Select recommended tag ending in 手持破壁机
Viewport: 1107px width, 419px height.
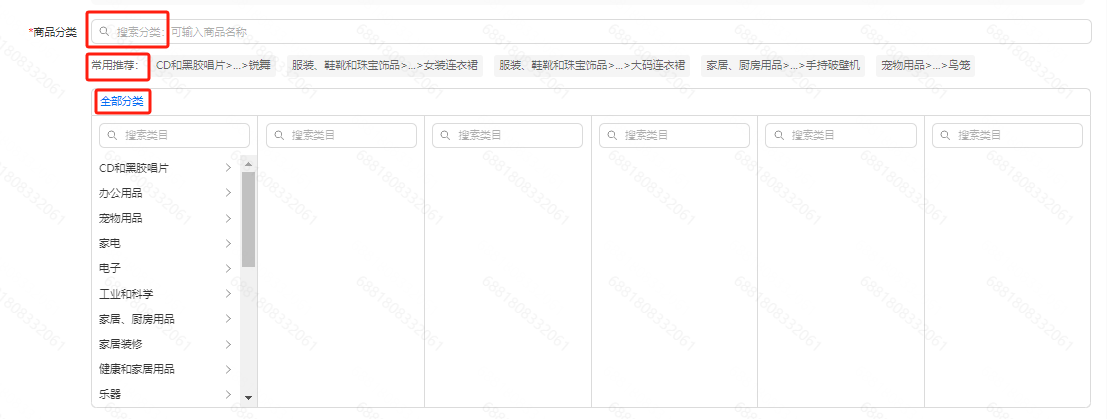point(783,66)
